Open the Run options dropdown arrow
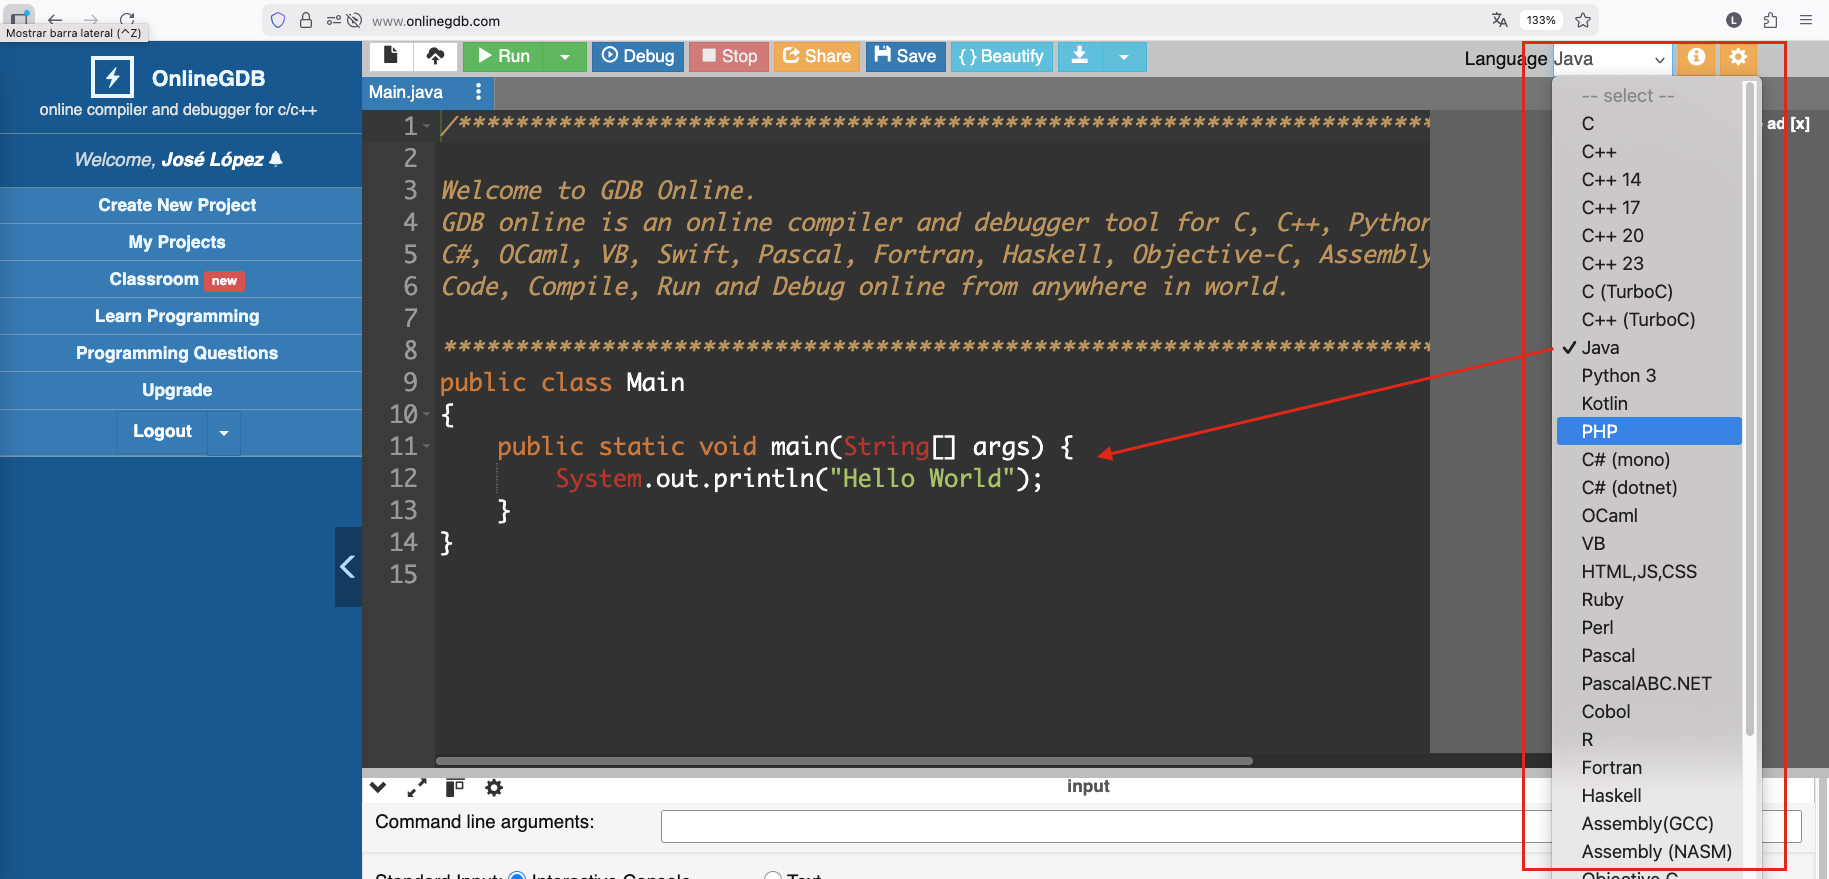 click(565, 57)
